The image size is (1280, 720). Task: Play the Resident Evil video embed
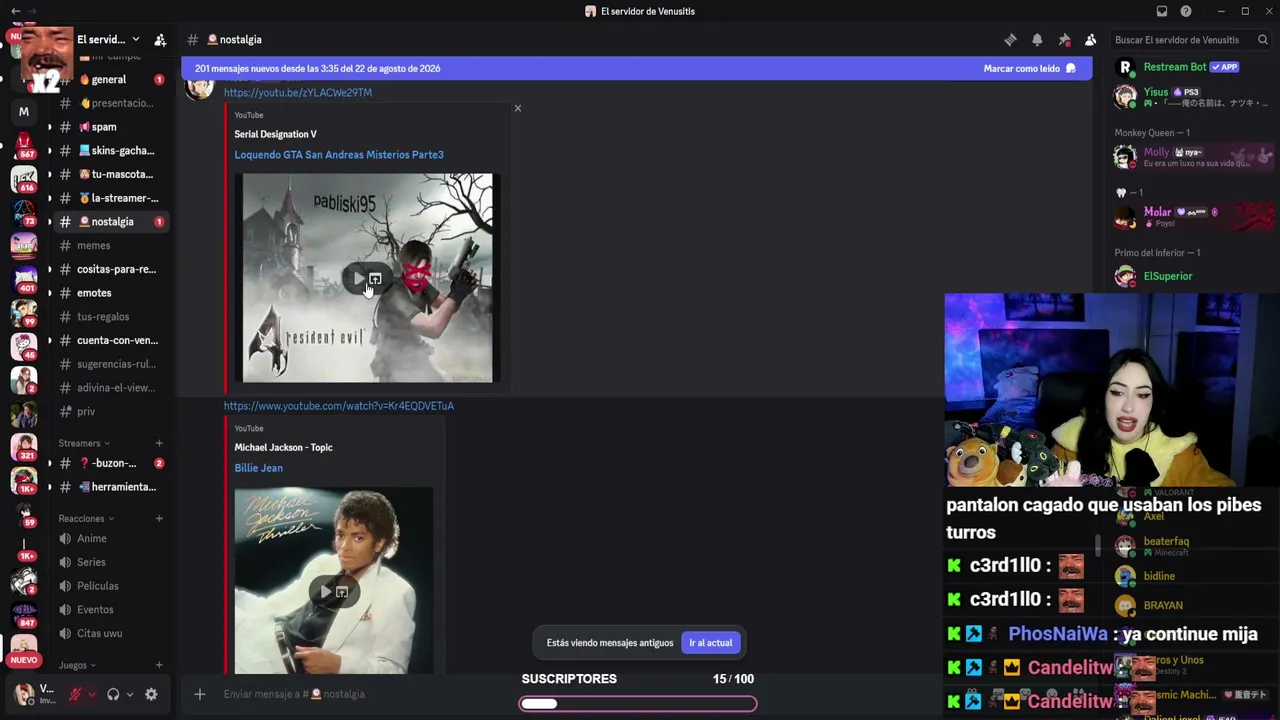click(357, 278)
